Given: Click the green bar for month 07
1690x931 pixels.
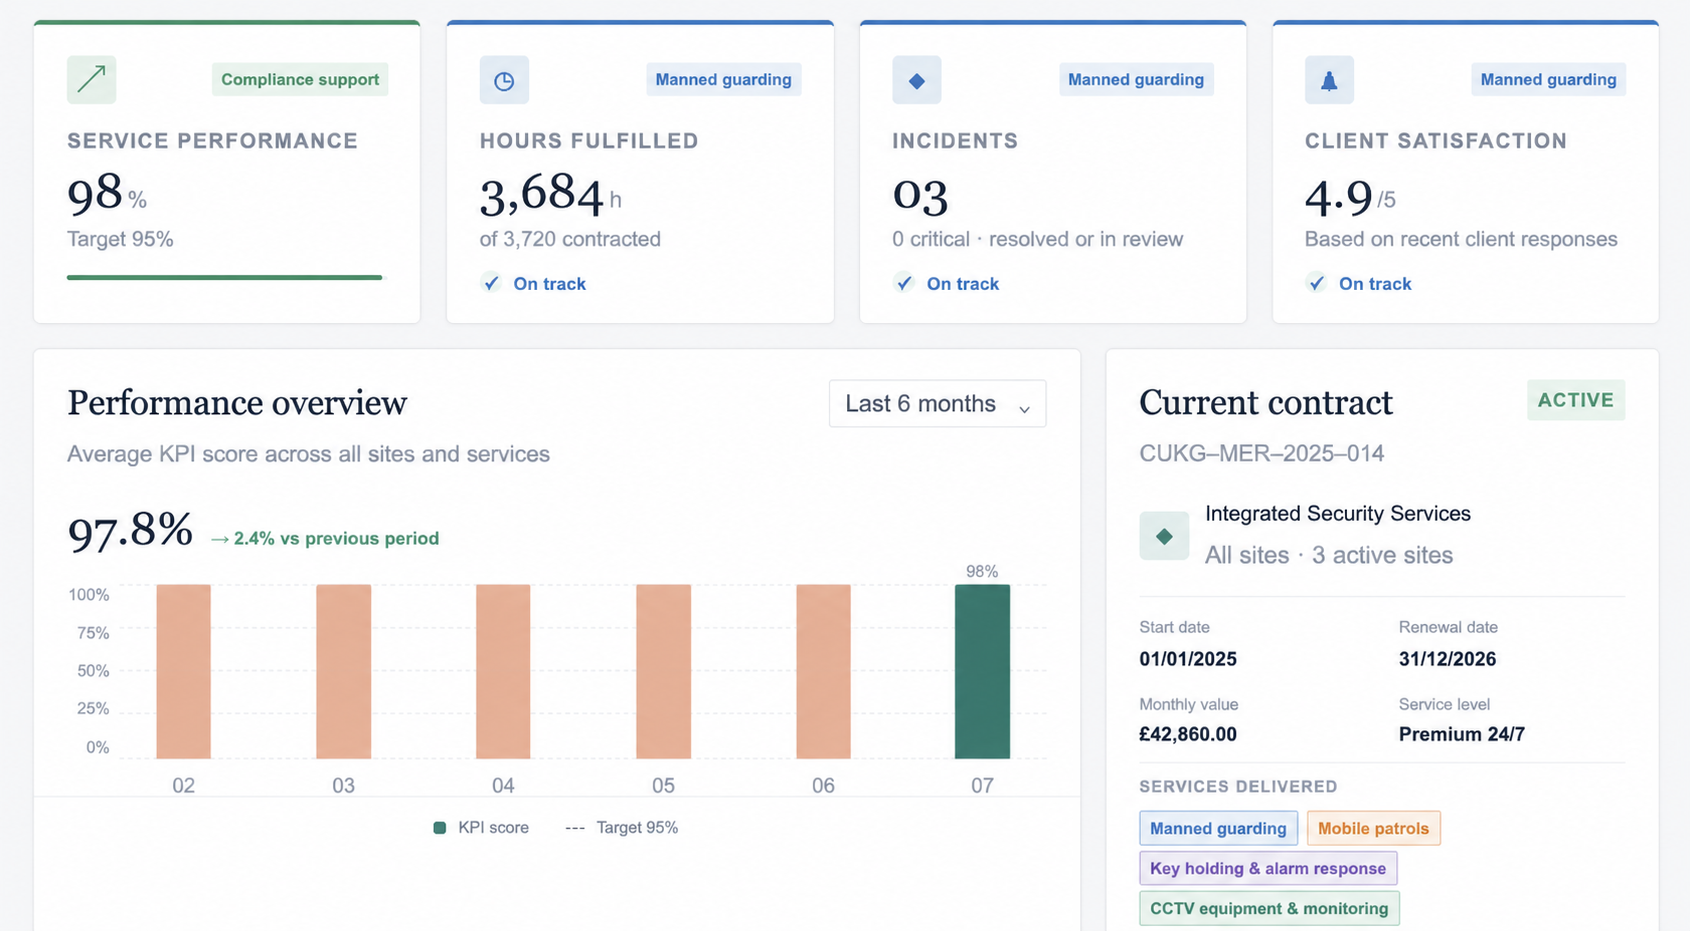Looking at the screenshot, I should 982,672.
